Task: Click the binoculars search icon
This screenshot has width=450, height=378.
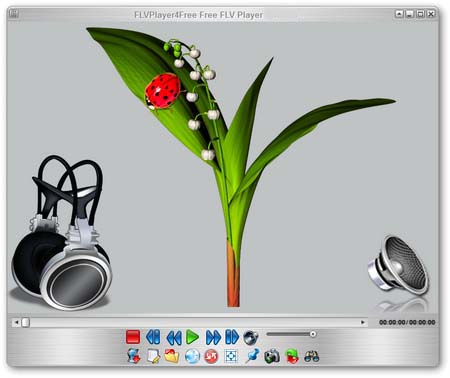Action: click(x=312, y=357)
